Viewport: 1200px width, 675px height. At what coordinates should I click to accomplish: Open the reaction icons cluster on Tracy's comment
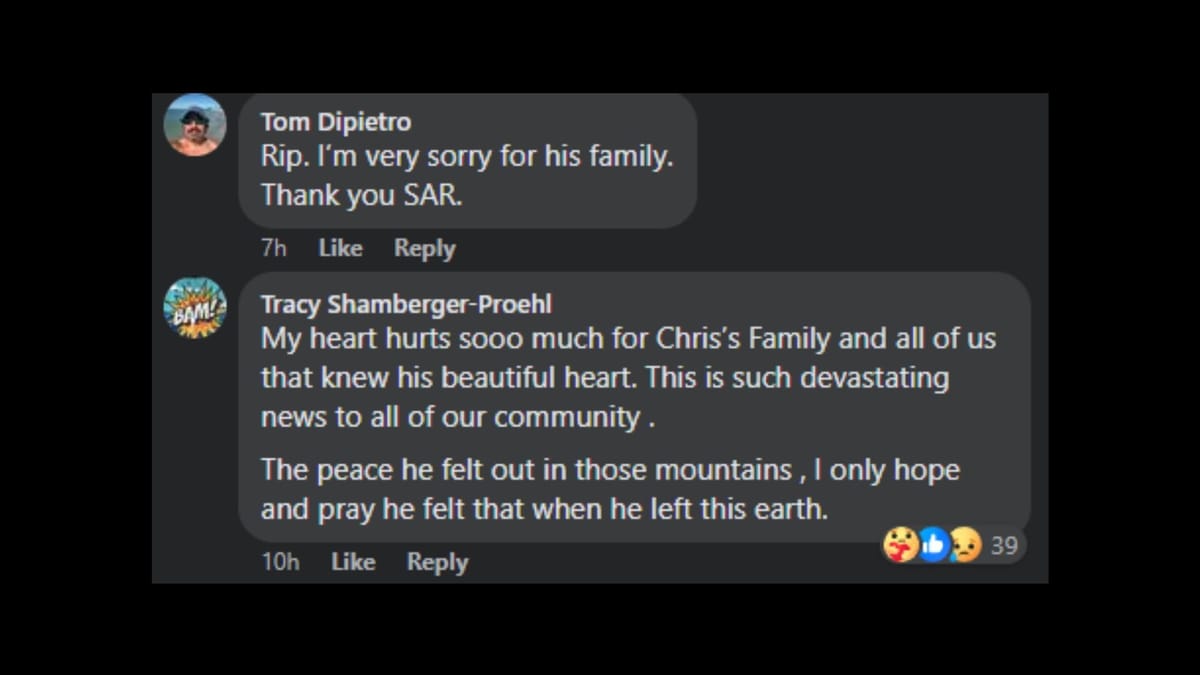[931, 545]
